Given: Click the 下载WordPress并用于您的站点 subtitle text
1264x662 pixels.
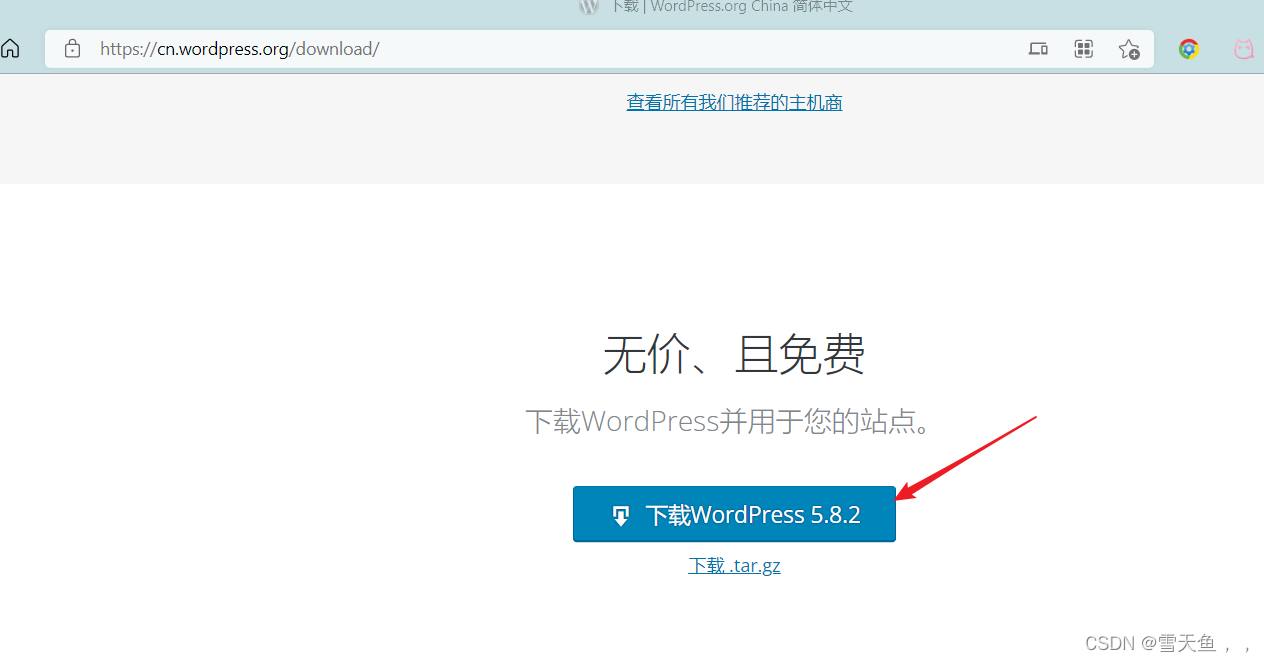Looking at the screenshot, I should [734, 421].
